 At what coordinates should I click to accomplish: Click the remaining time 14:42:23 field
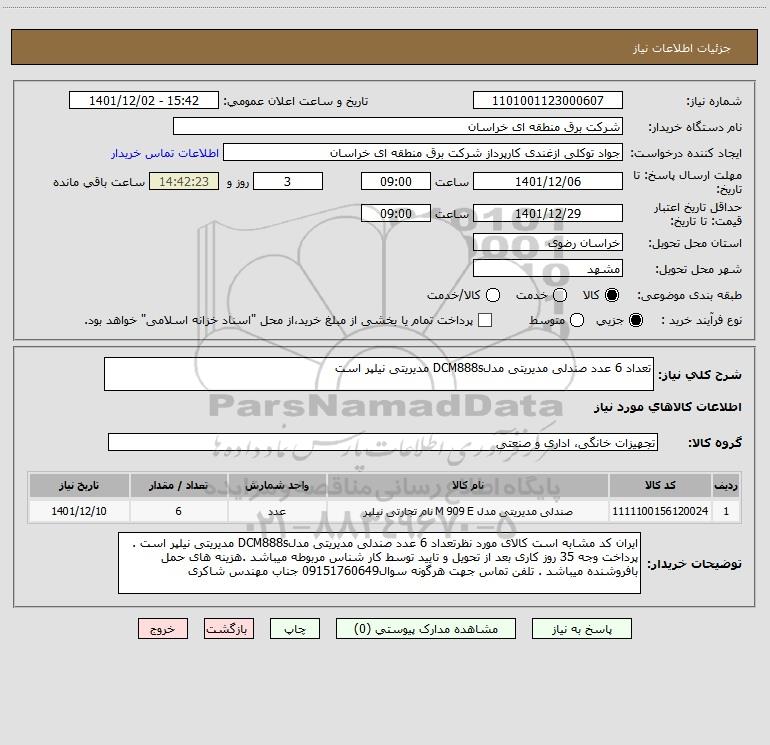[x=184, y=181]
